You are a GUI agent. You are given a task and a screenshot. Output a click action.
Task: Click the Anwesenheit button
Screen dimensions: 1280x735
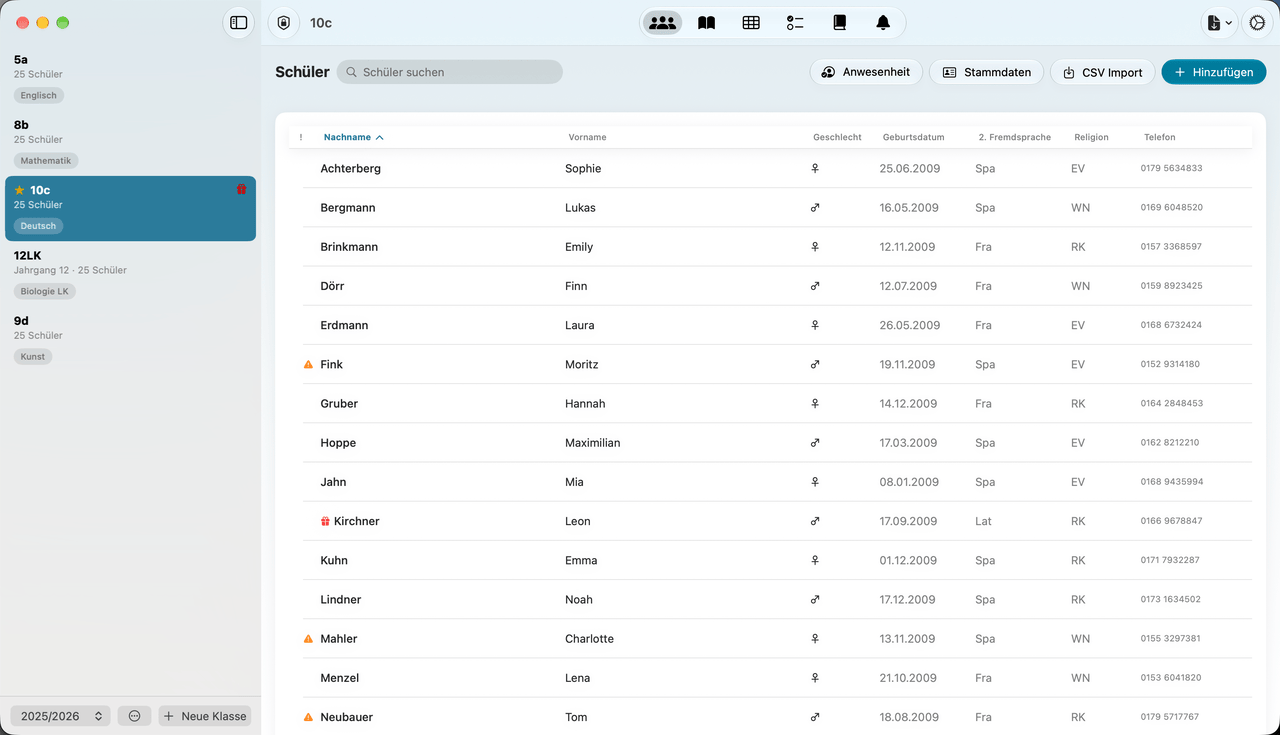[866, 72]
